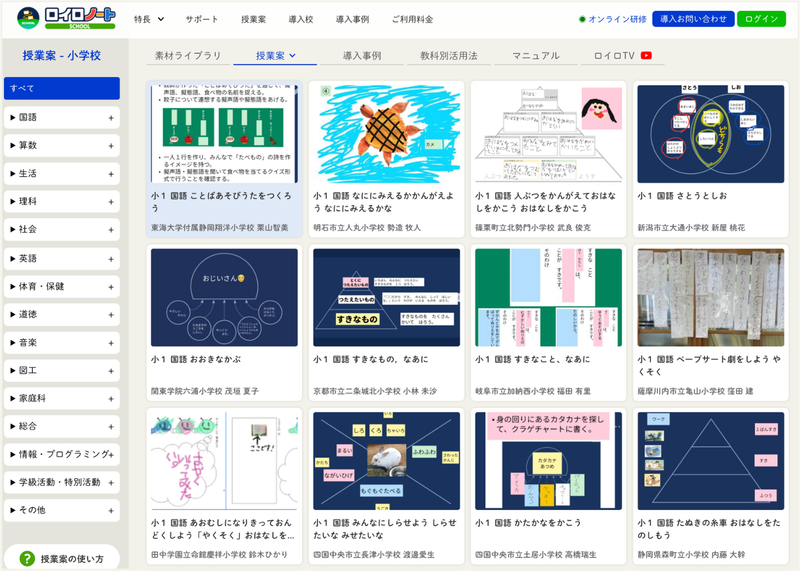Switch to the 素材ライブラリ tab
Image resolution: width=800 pixels, height=571 pixels.
pos(188,56)
